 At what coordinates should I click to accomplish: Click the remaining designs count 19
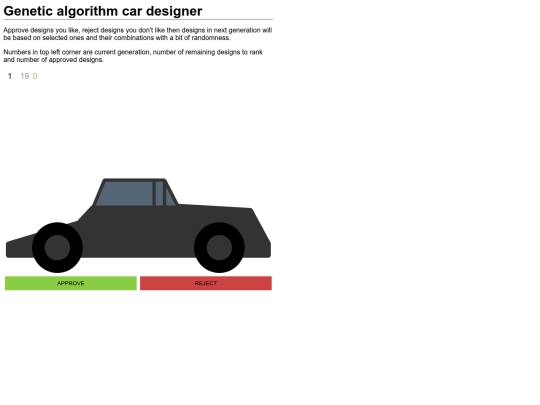pyautogui.click(x=24, y=76)
